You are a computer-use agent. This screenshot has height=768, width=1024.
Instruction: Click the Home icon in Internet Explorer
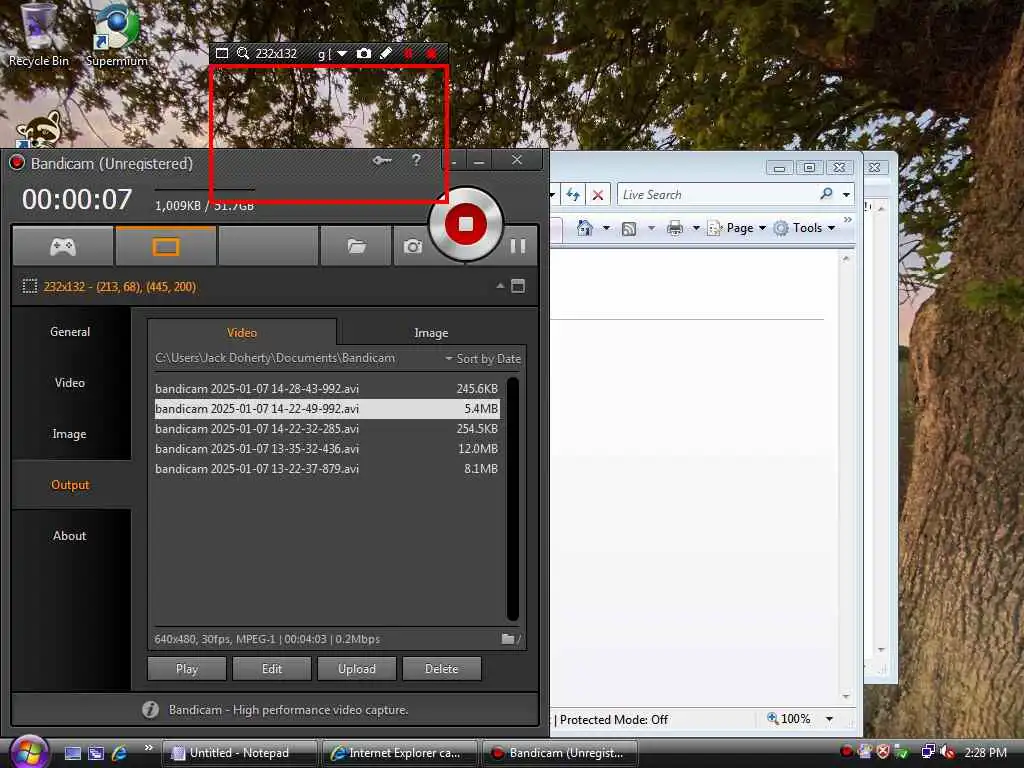tap(584, 228)
